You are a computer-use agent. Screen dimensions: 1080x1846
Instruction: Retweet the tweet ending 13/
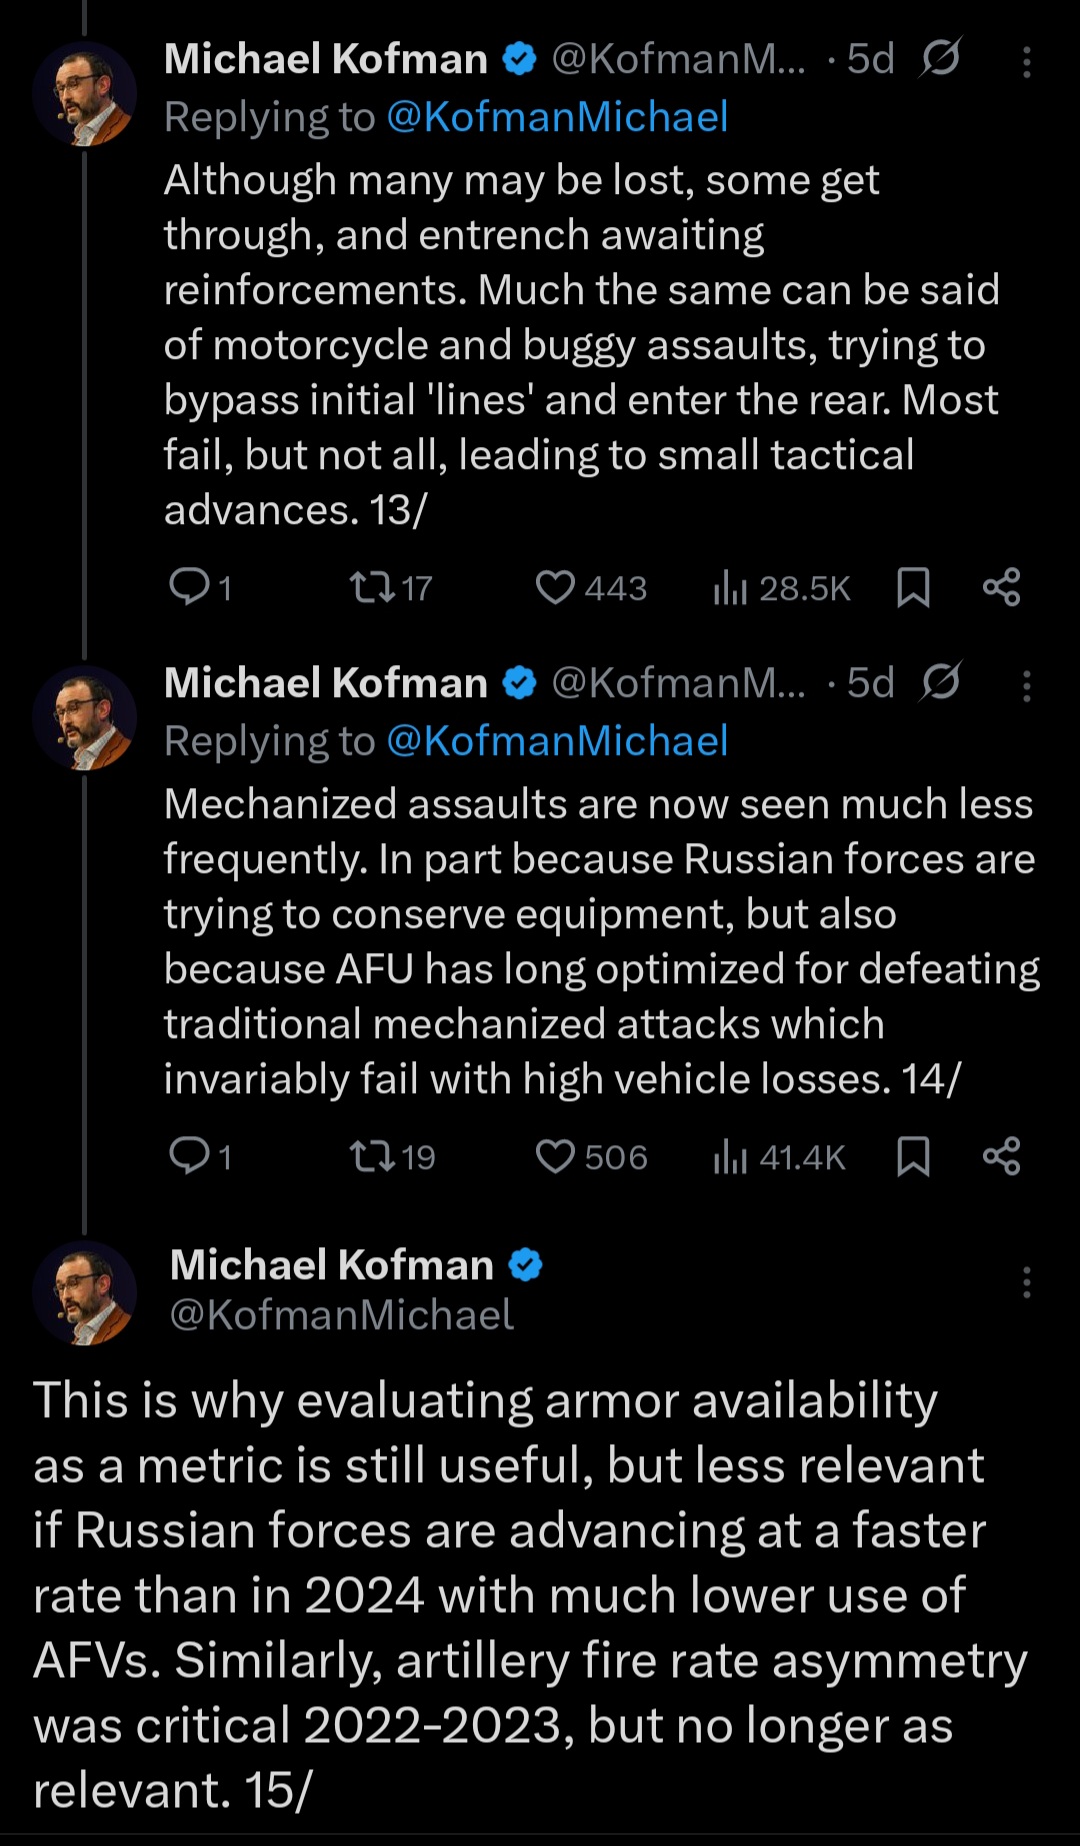(372, 587)
